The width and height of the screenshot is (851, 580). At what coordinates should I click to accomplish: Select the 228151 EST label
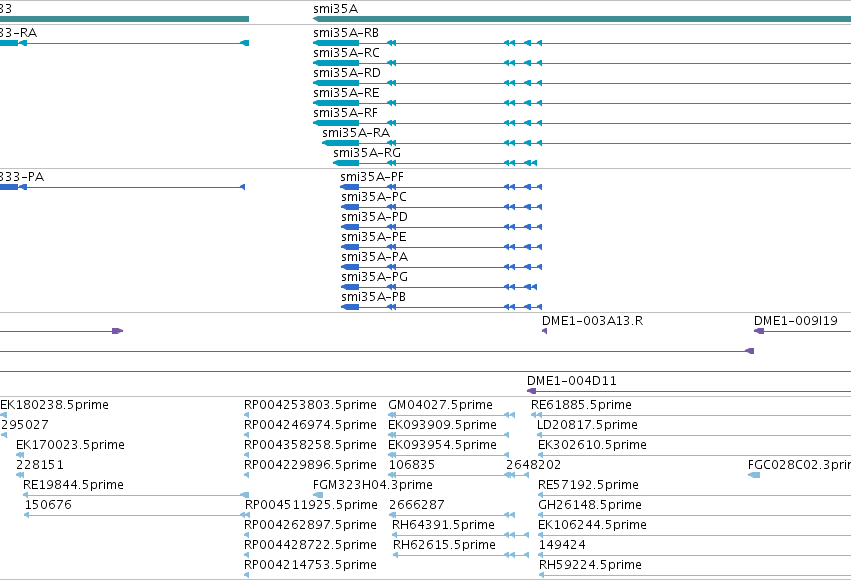40,465
